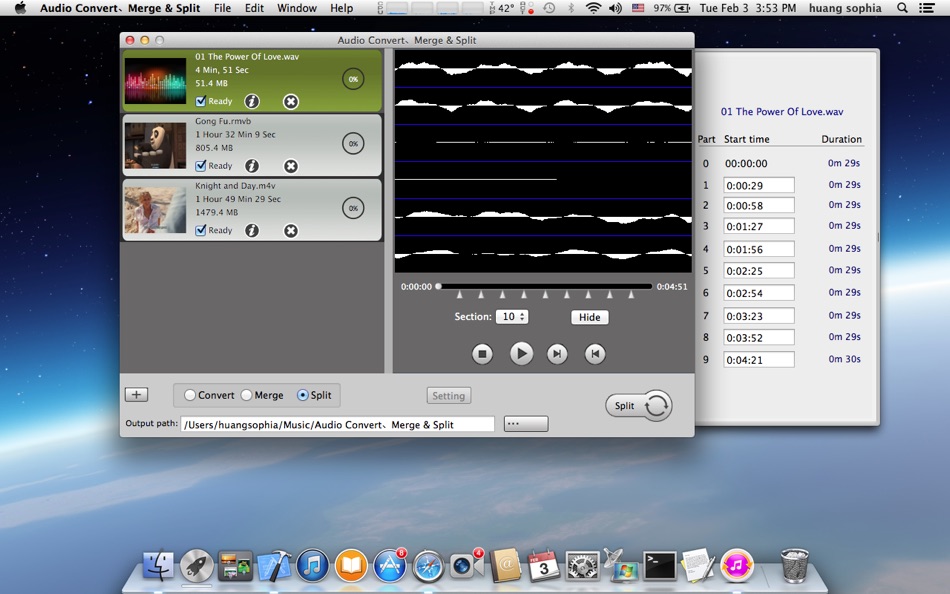Open iBooks from the Dock
Screen dimensions: 950x594
[x=351, y=566]
